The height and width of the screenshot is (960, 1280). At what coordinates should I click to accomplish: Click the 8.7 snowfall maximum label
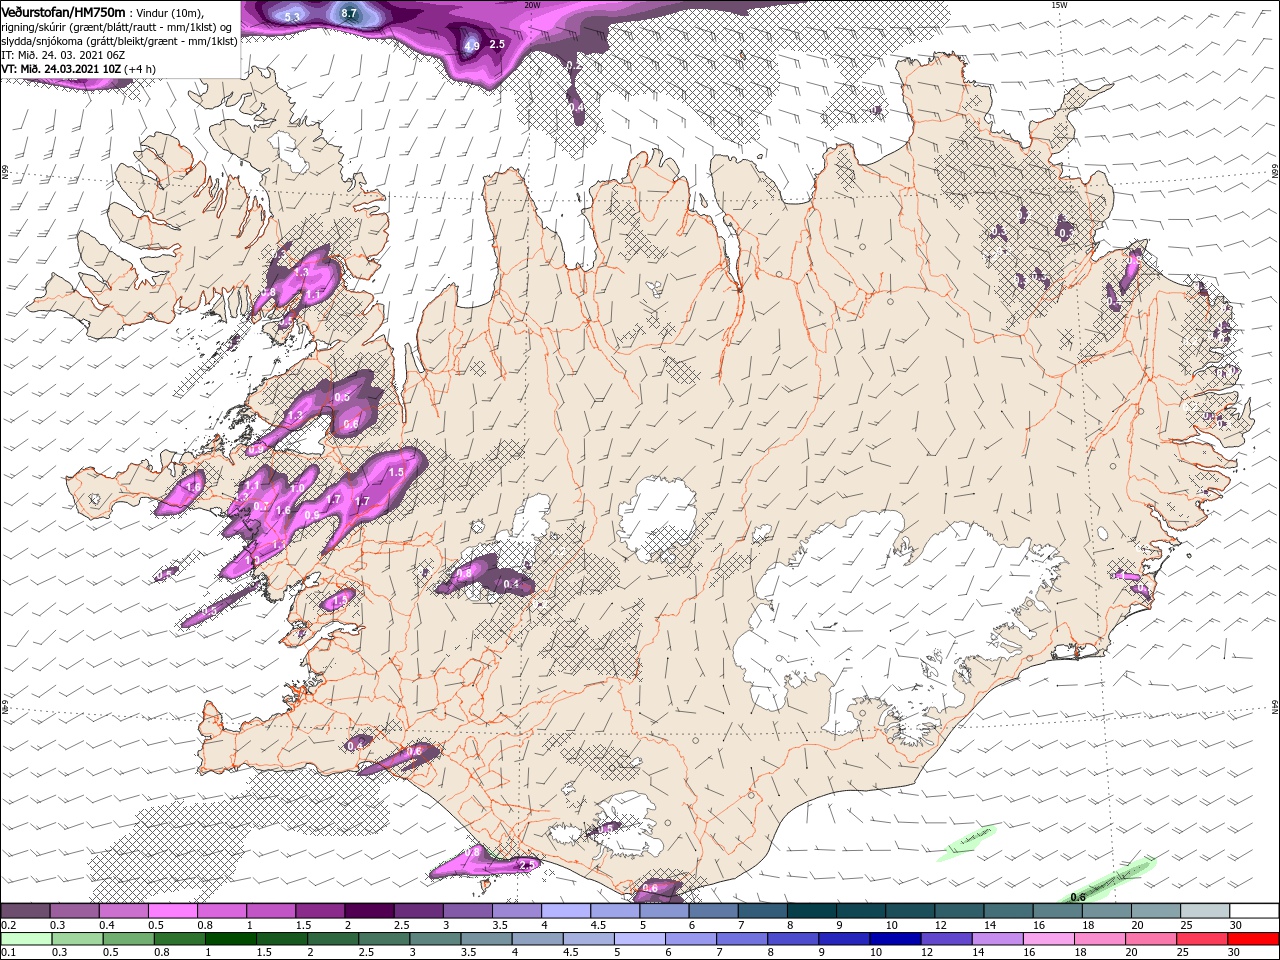click(x=349, y=13)
